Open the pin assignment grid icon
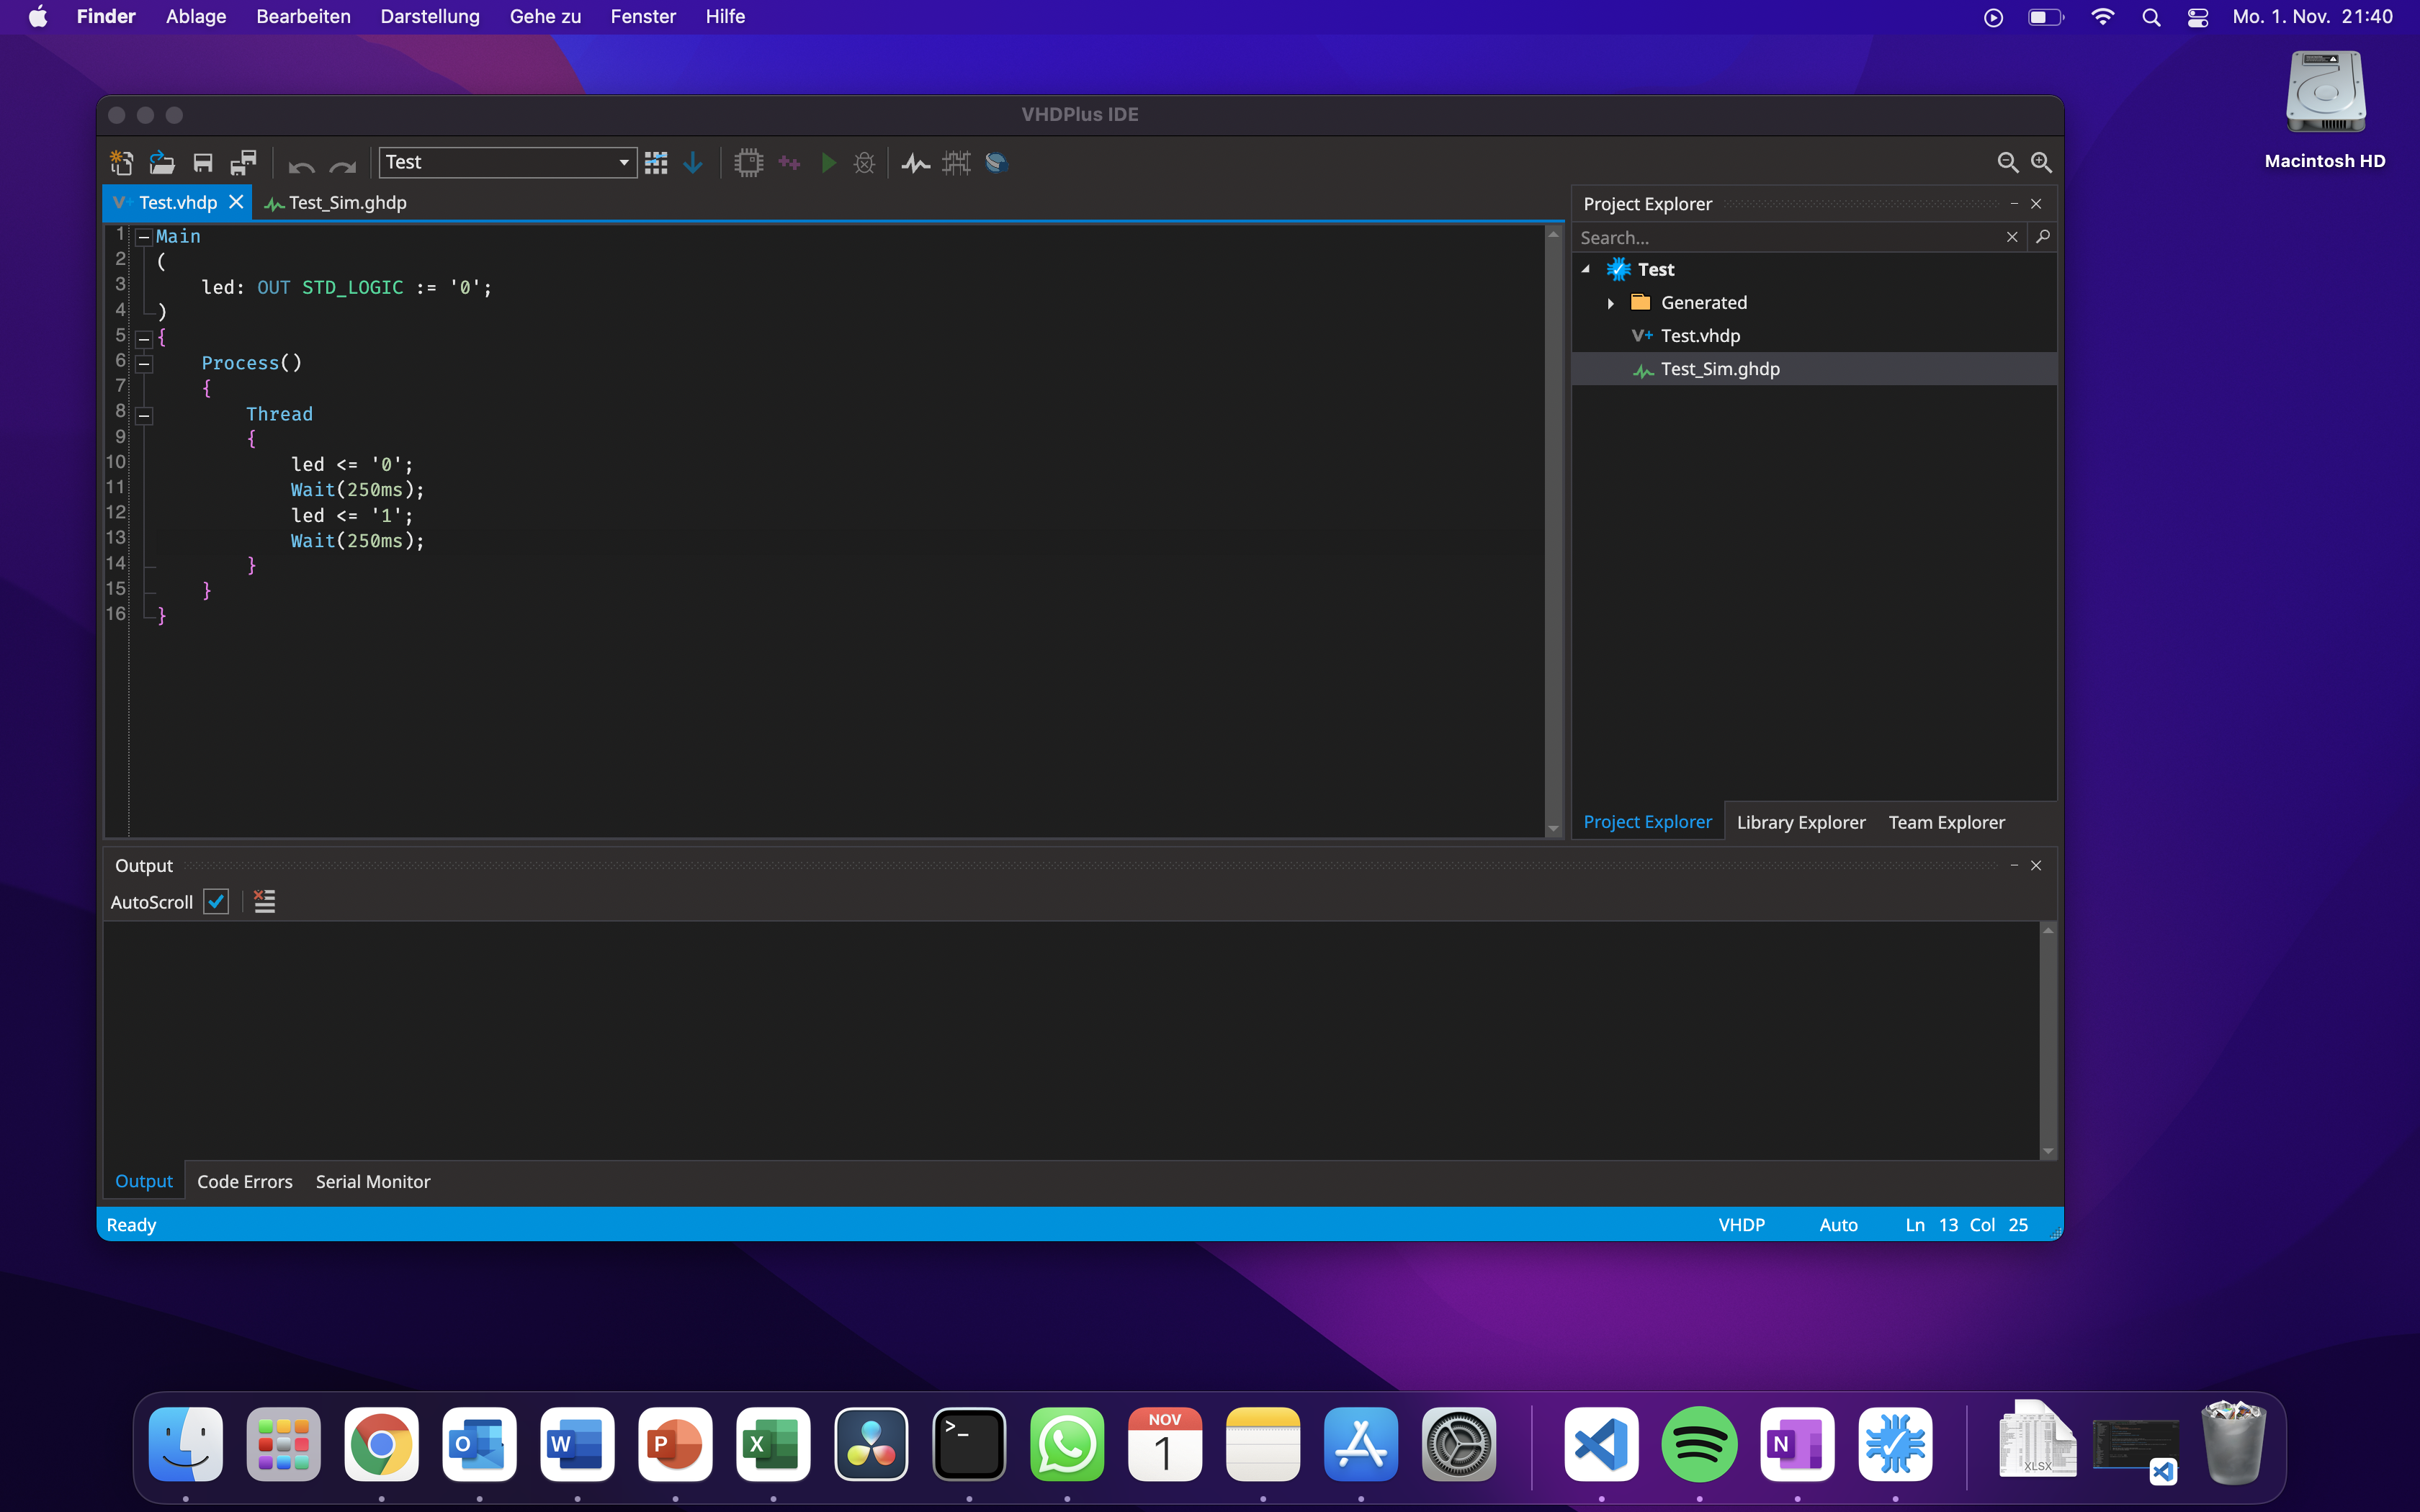This screenshot has width=2420, height=1512. (x=656, y=162)
